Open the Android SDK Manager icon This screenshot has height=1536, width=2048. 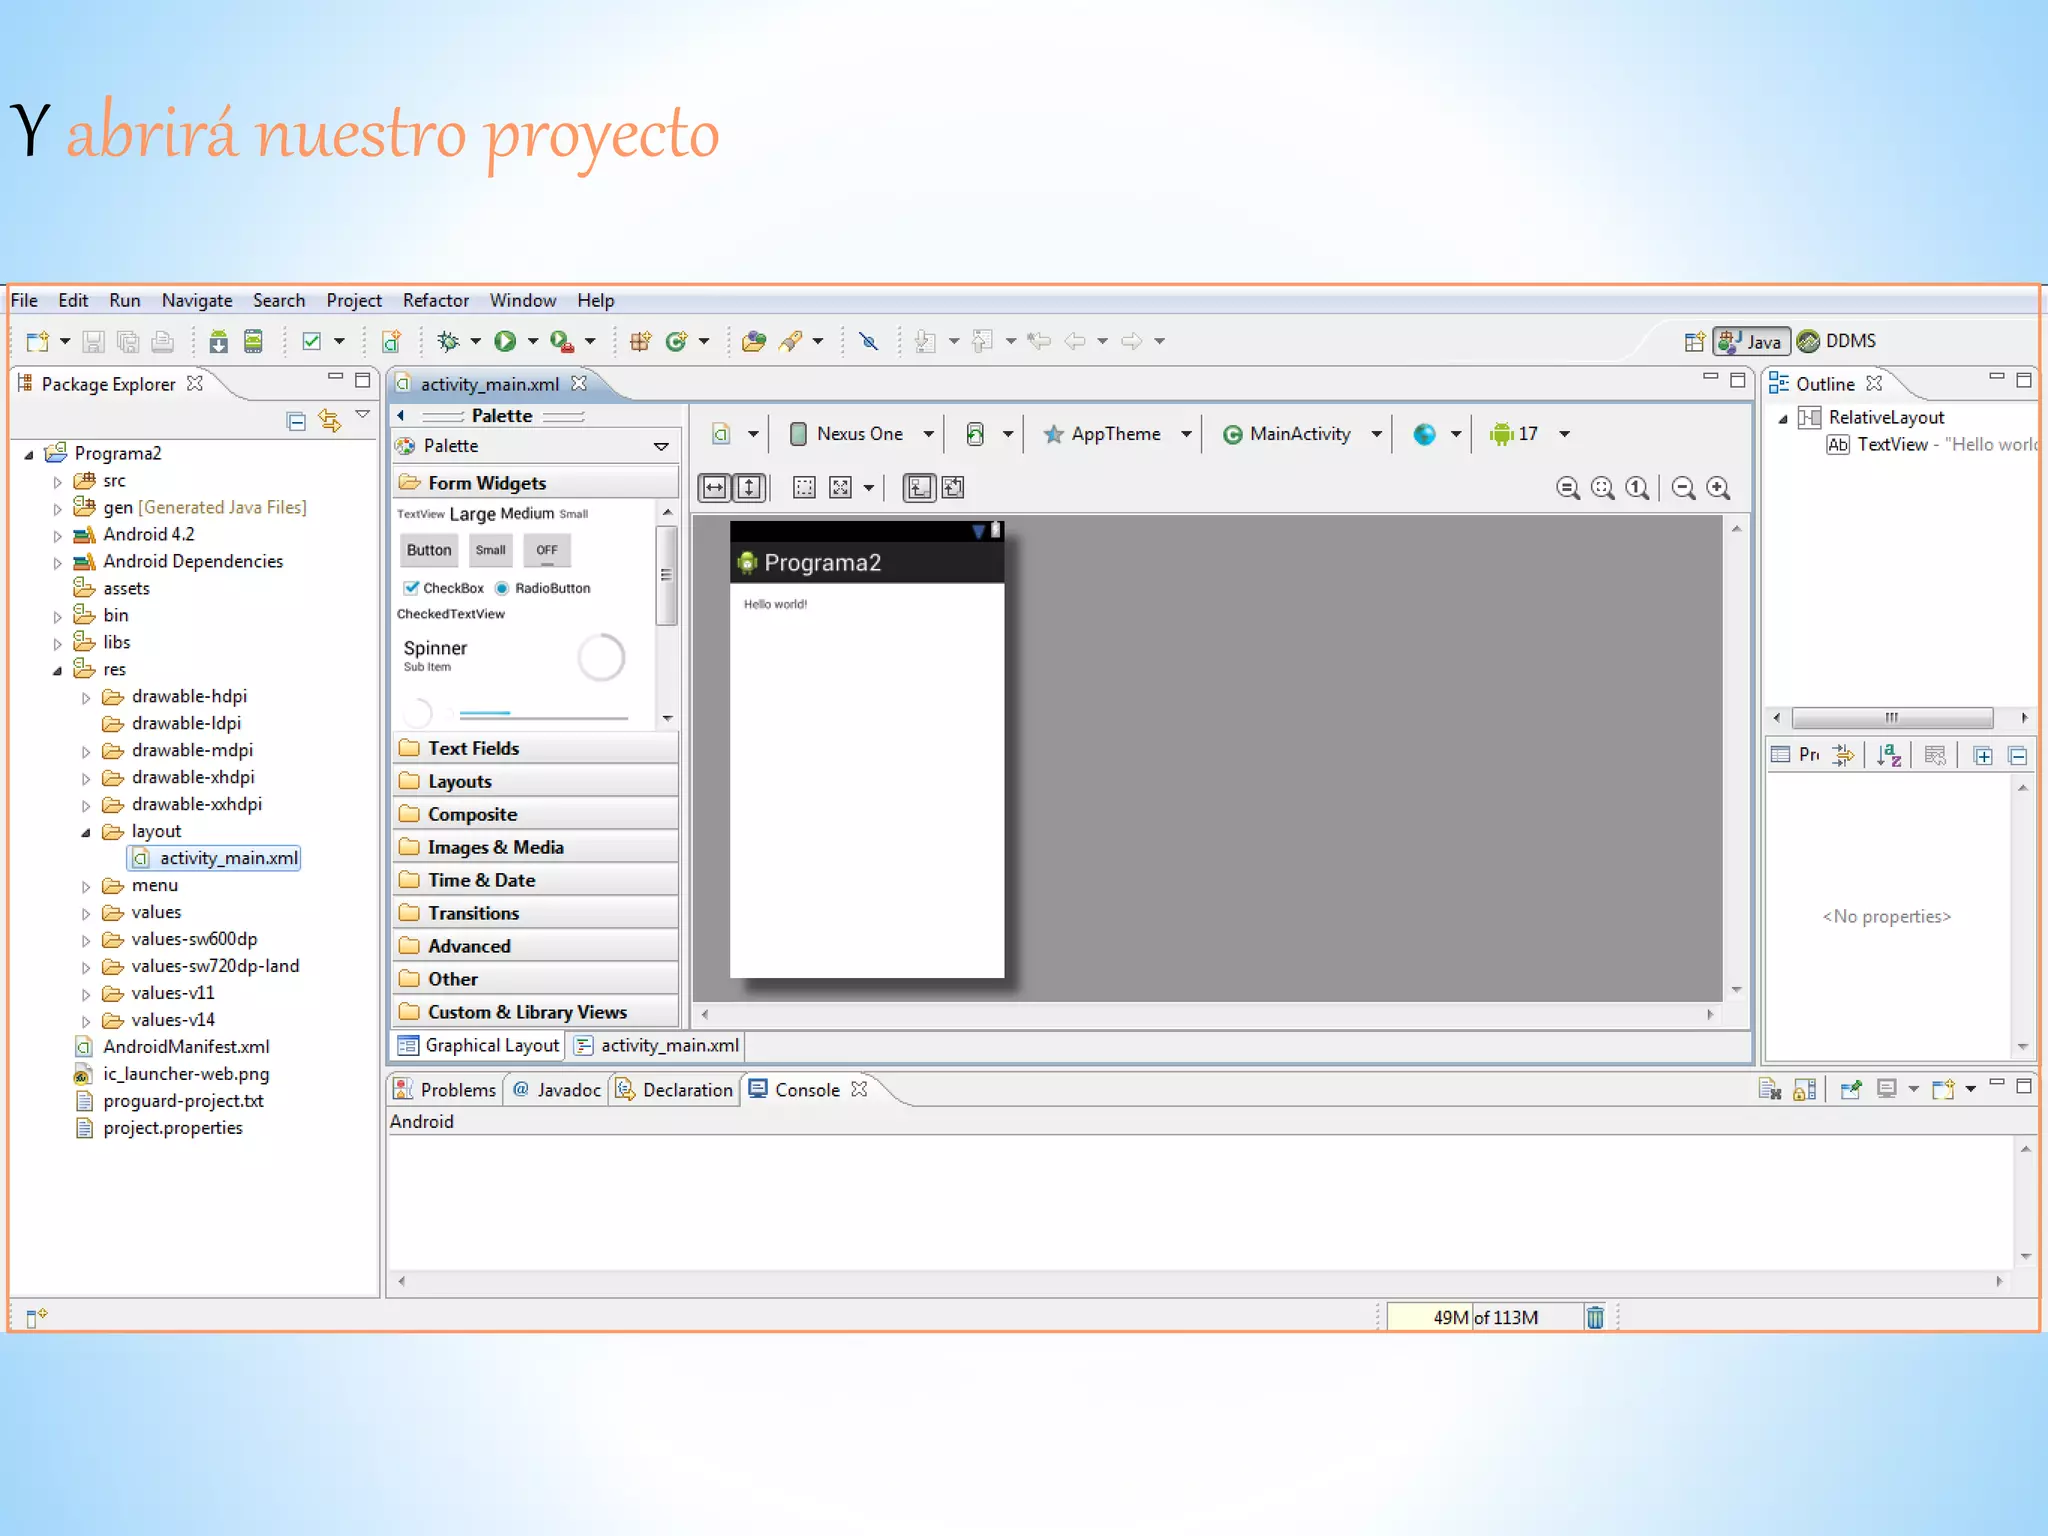218,341
